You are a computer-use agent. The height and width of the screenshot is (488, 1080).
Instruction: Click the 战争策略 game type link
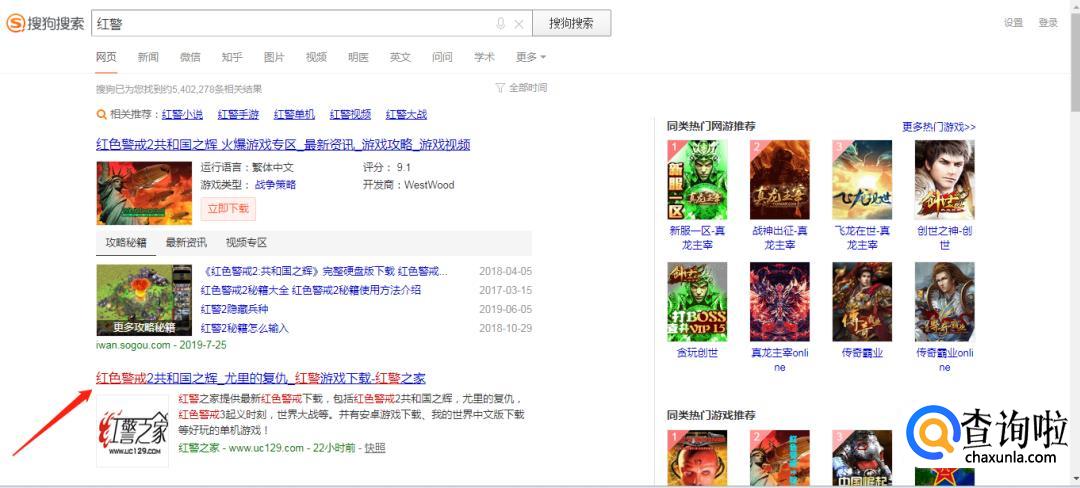[276, 184]
